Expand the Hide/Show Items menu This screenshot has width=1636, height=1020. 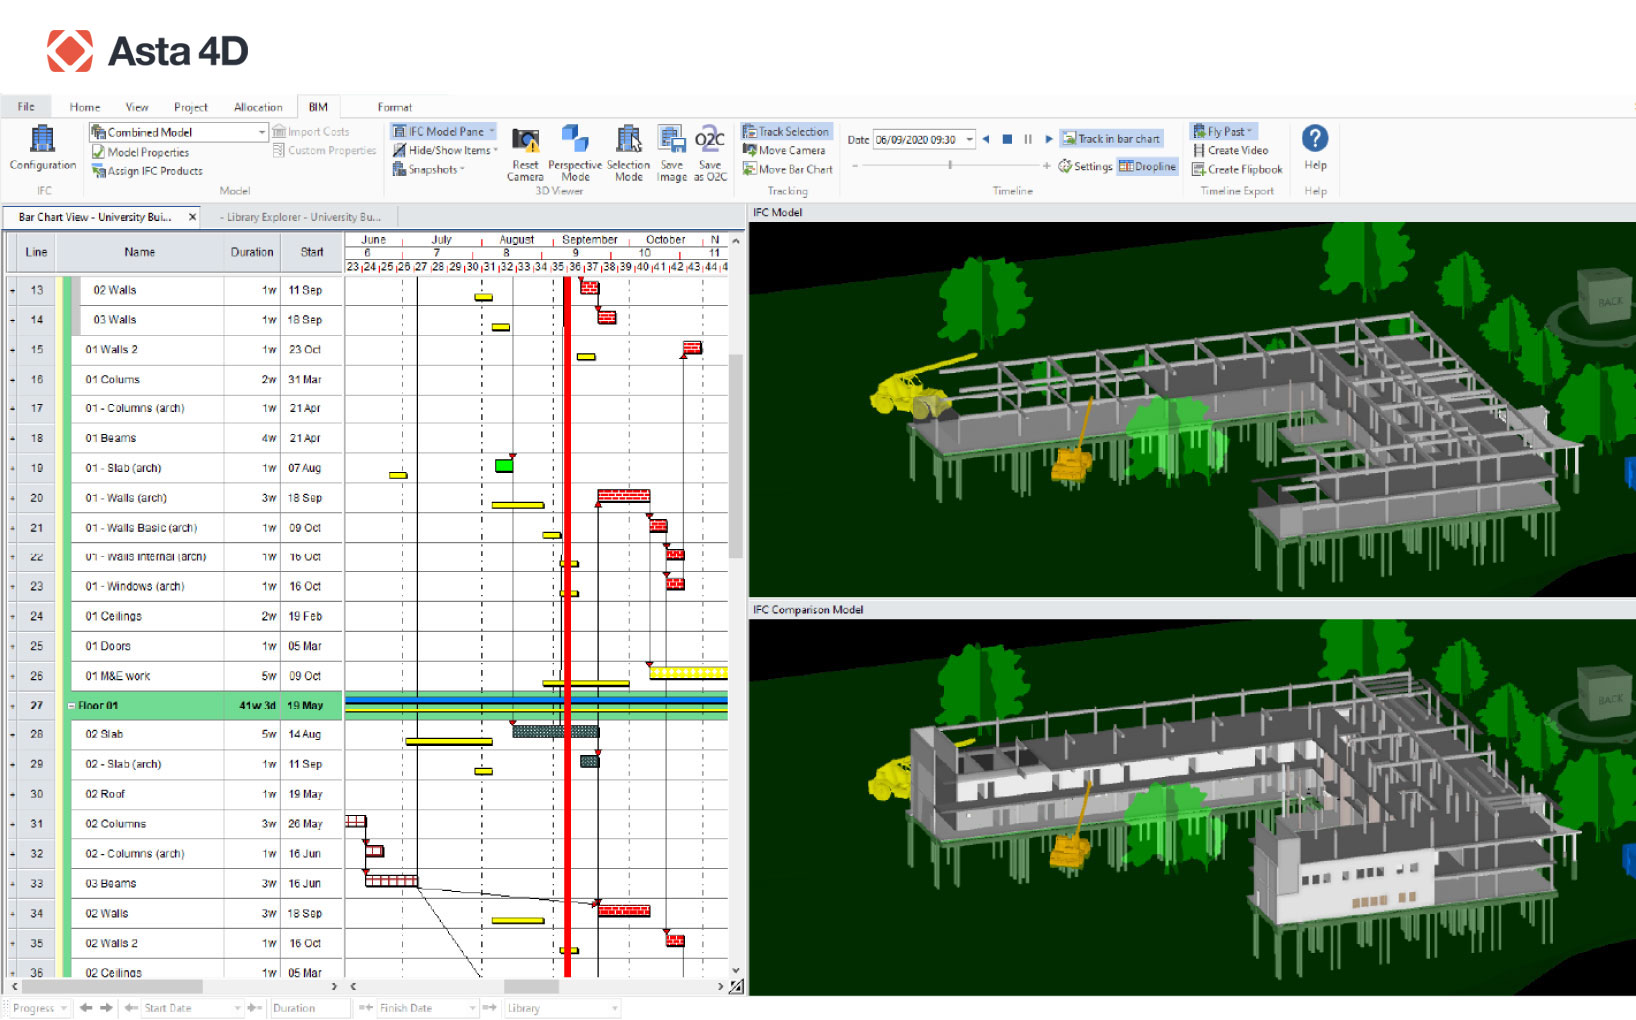445,150
